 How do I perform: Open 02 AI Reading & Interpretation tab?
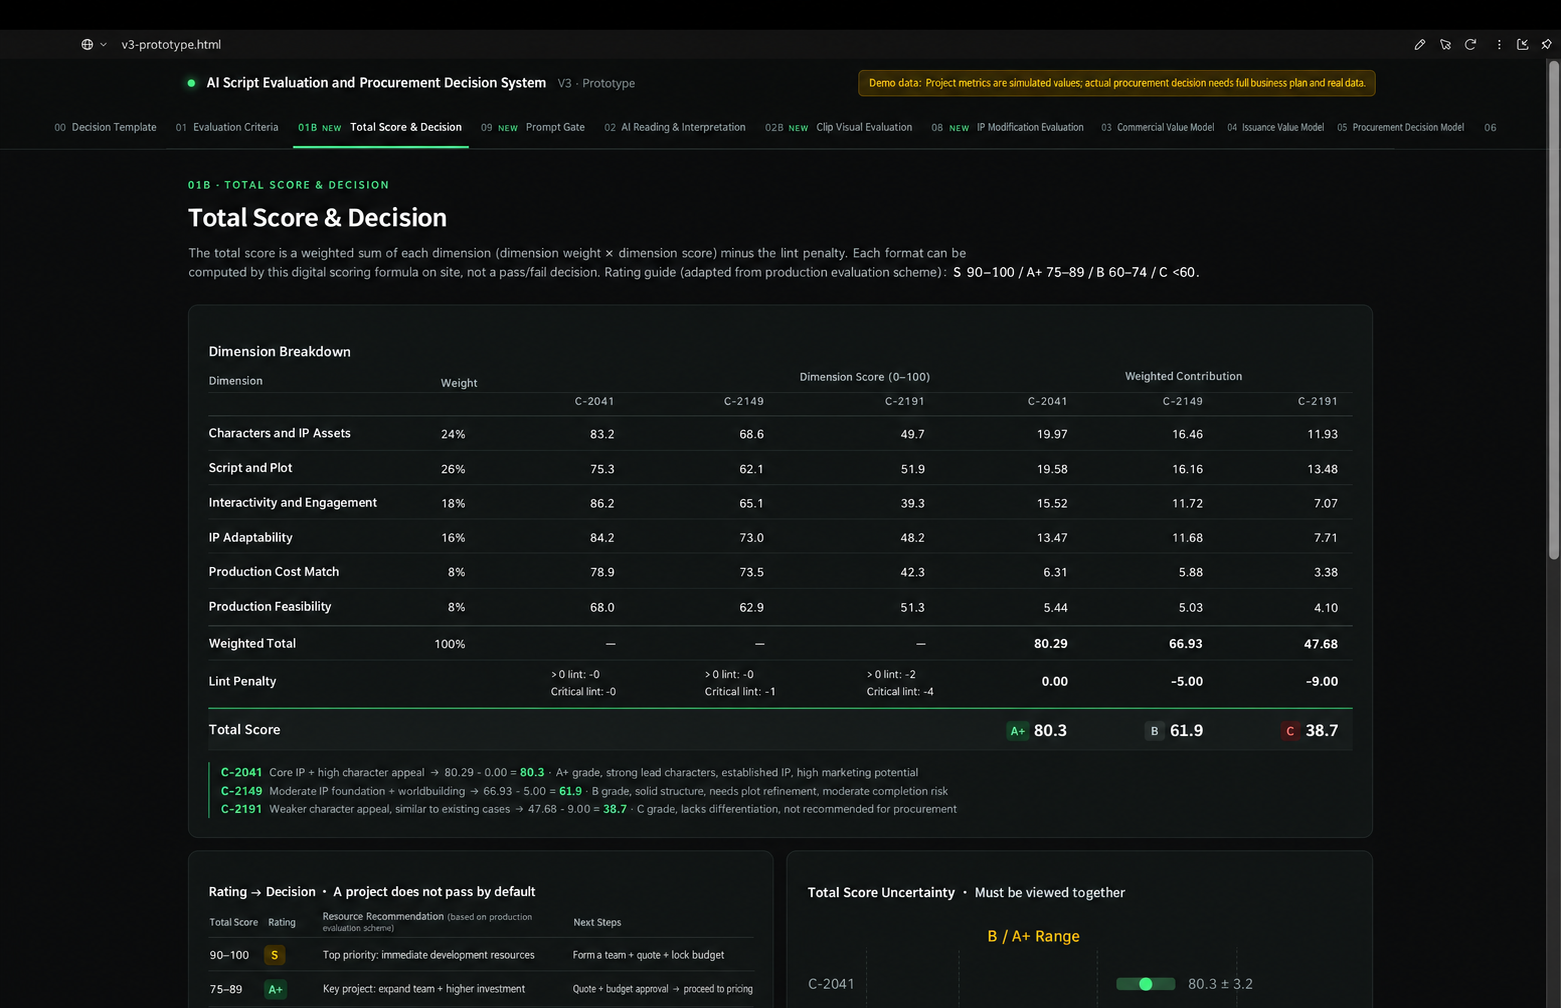click(675, 127)
